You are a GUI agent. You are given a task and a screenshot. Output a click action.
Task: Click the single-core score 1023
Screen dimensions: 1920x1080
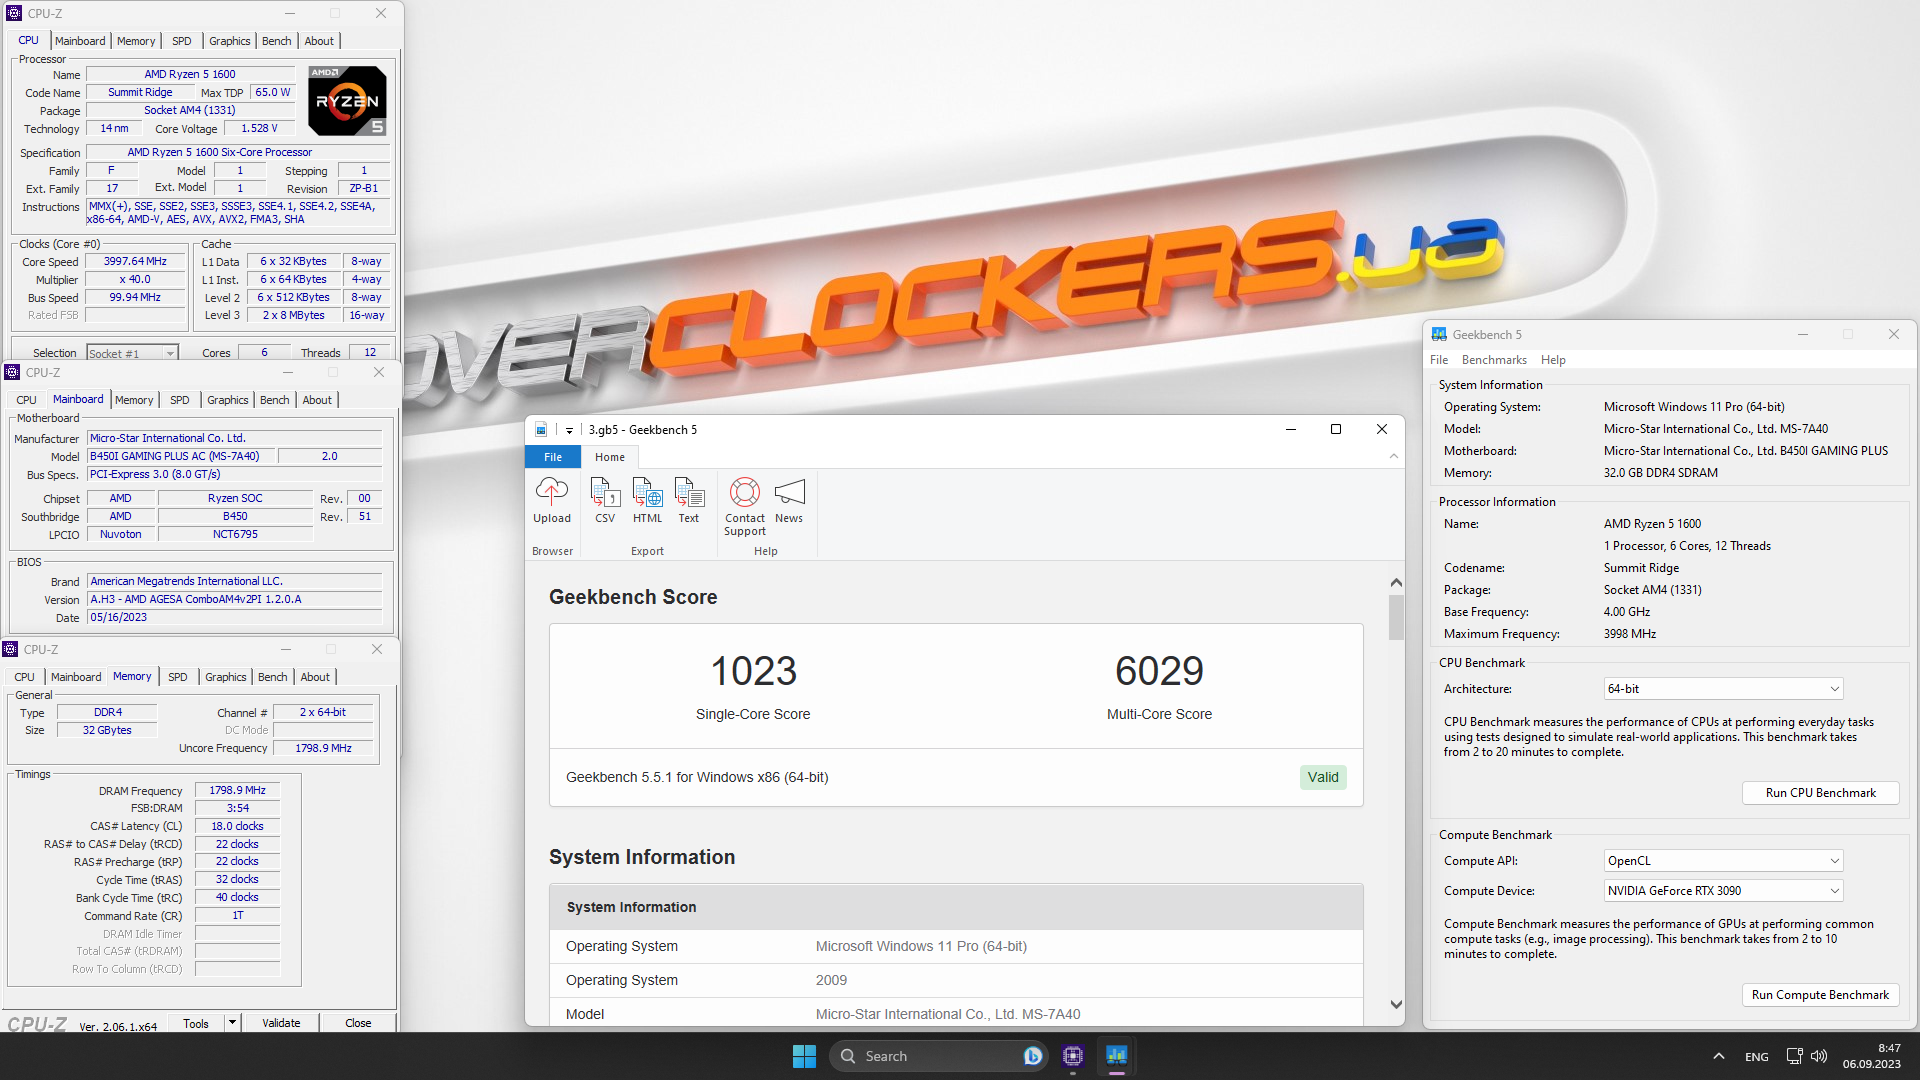(753, 671)
